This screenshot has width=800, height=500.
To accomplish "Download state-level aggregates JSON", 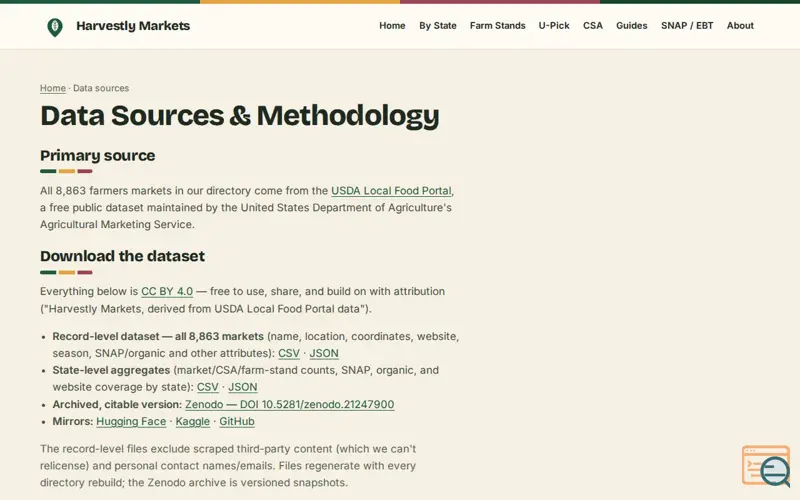I will tap(242, 387).
